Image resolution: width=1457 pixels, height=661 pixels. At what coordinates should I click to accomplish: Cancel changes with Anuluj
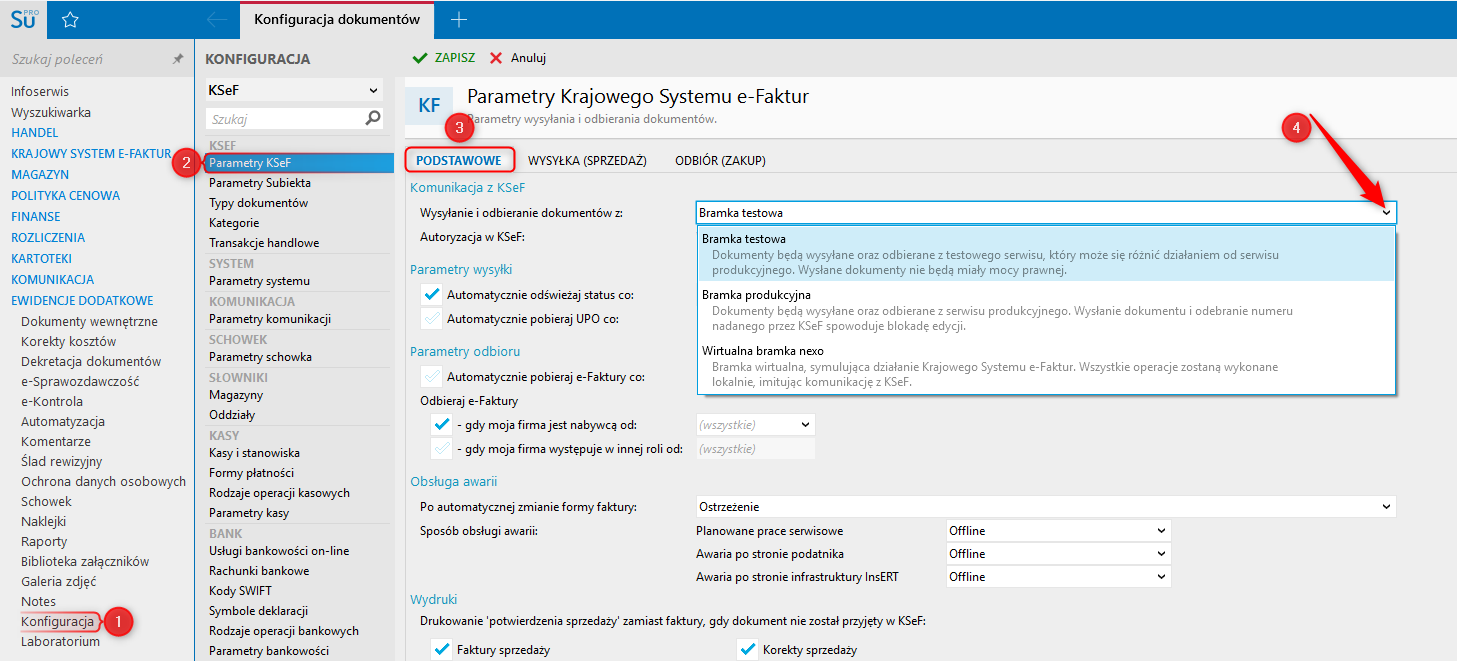(x=518, y=58)
